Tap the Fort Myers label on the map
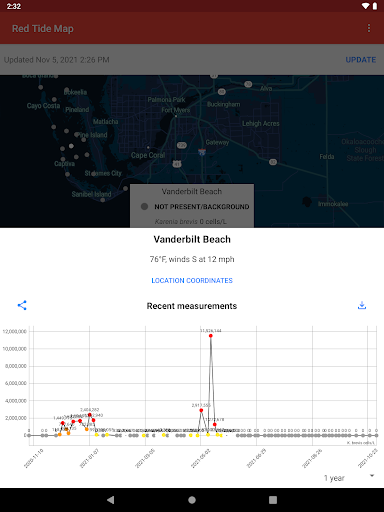The height and width of the screenshot is (512, 384). [175, 110]
